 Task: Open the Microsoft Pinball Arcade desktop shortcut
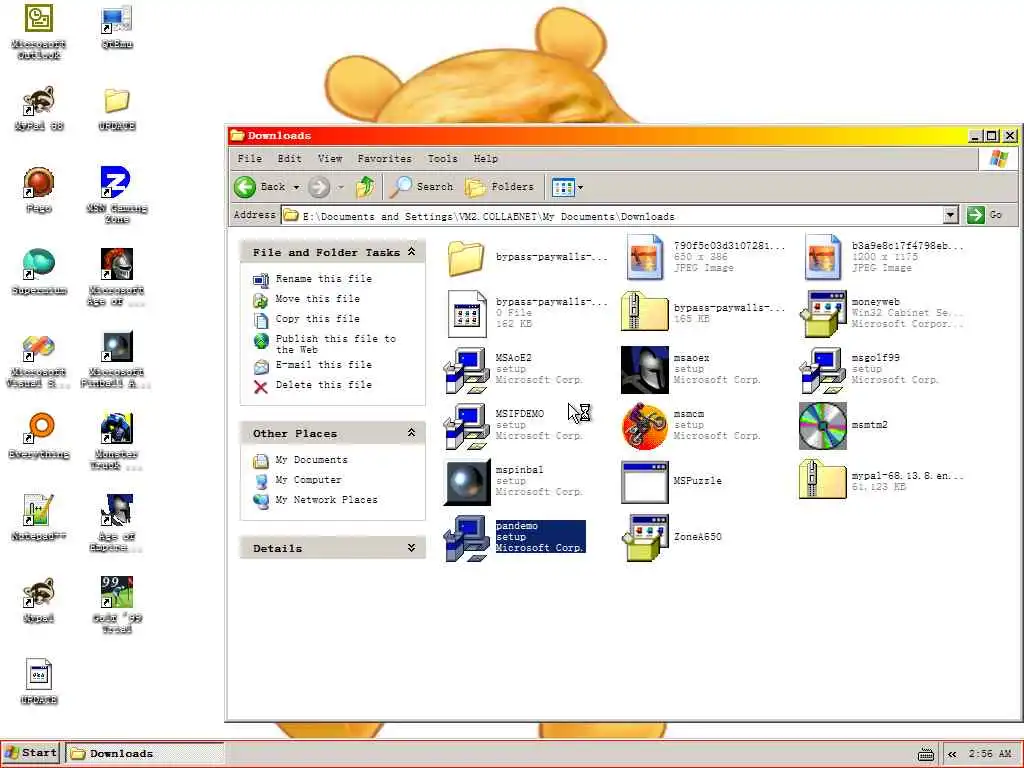click(x=117, y=359)
